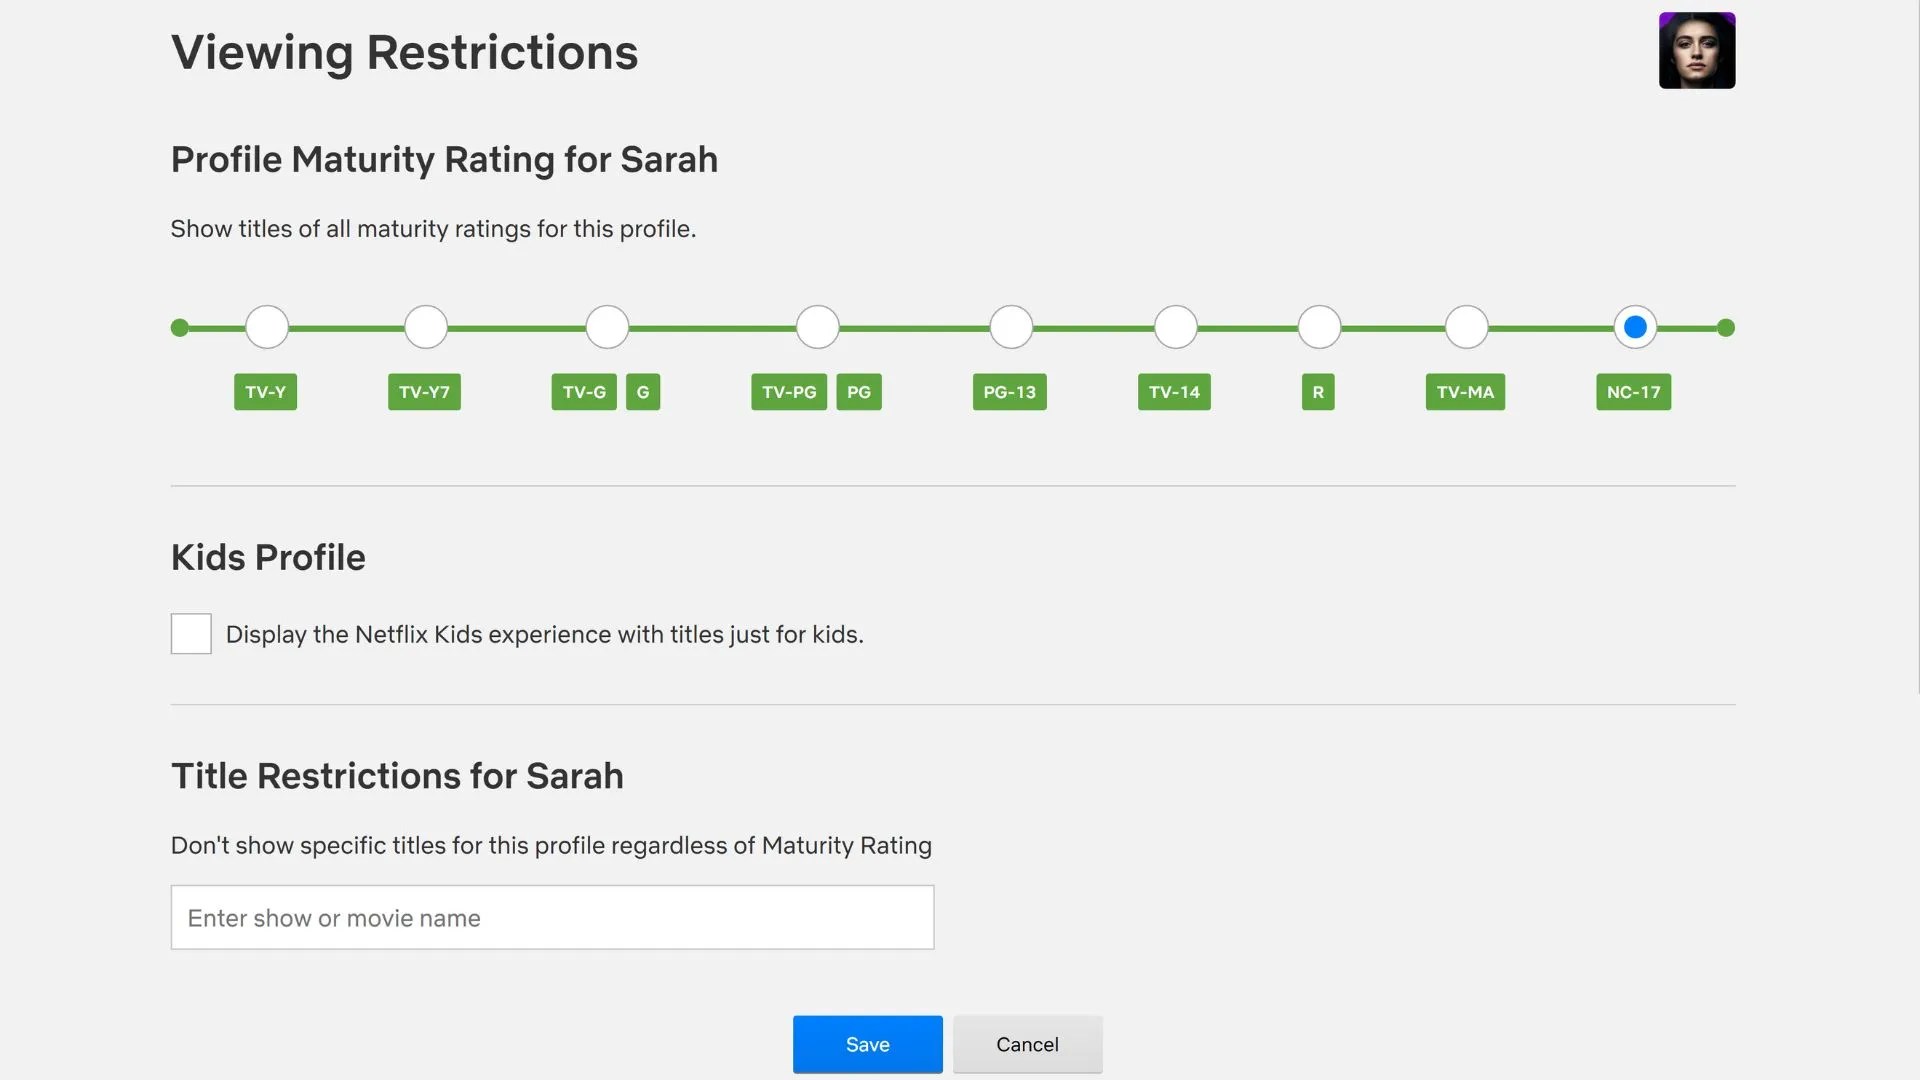Set maturity rating to TV-Y
The height and width of the screenshot is (1080, 1920).
click(x=266, y=326)
